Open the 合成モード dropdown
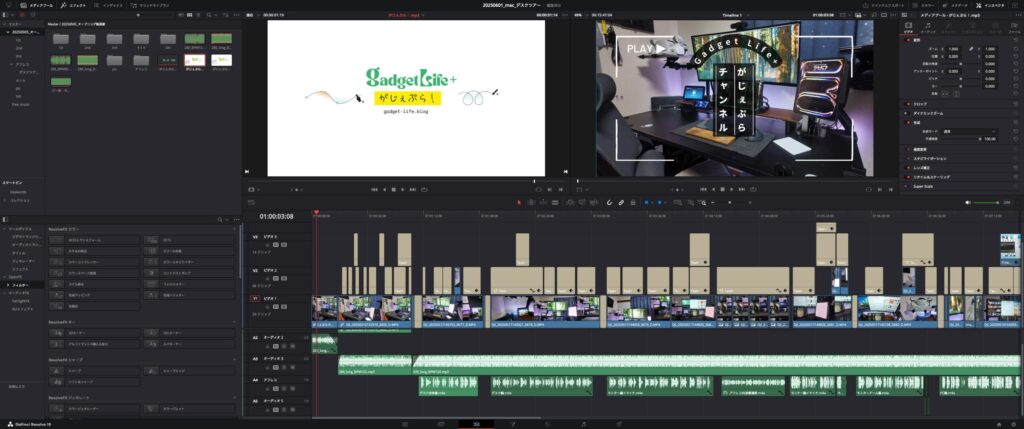This screenshot has height=429, width=1024. click(x=969, y=131)
